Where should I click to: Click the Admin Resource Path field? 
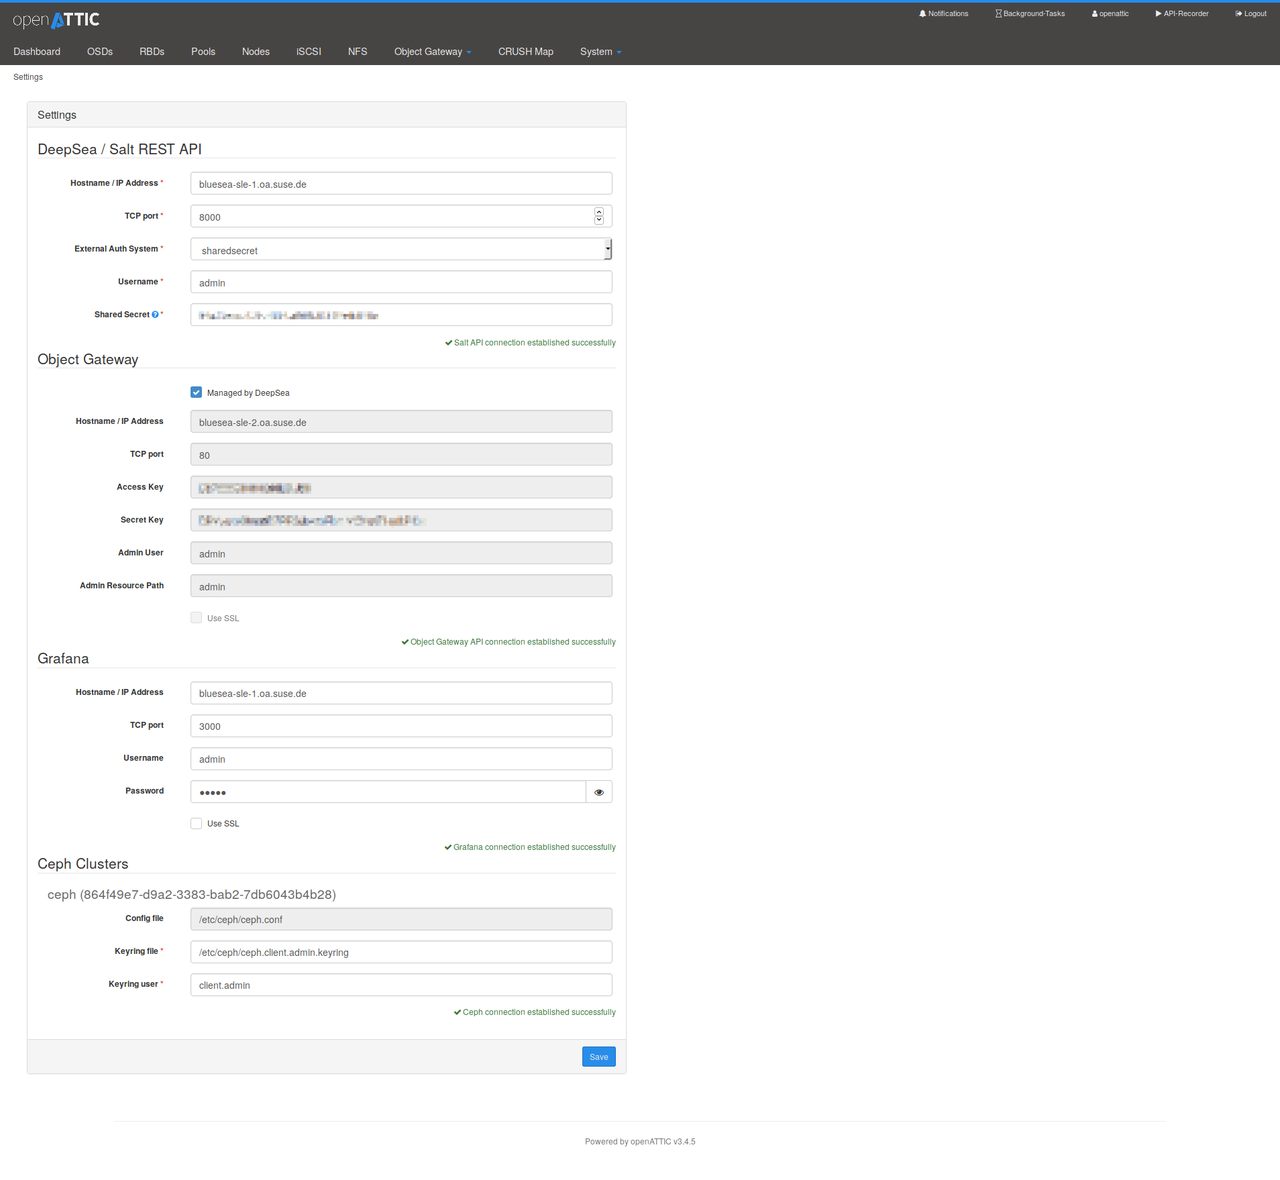[x=401, y=586]
